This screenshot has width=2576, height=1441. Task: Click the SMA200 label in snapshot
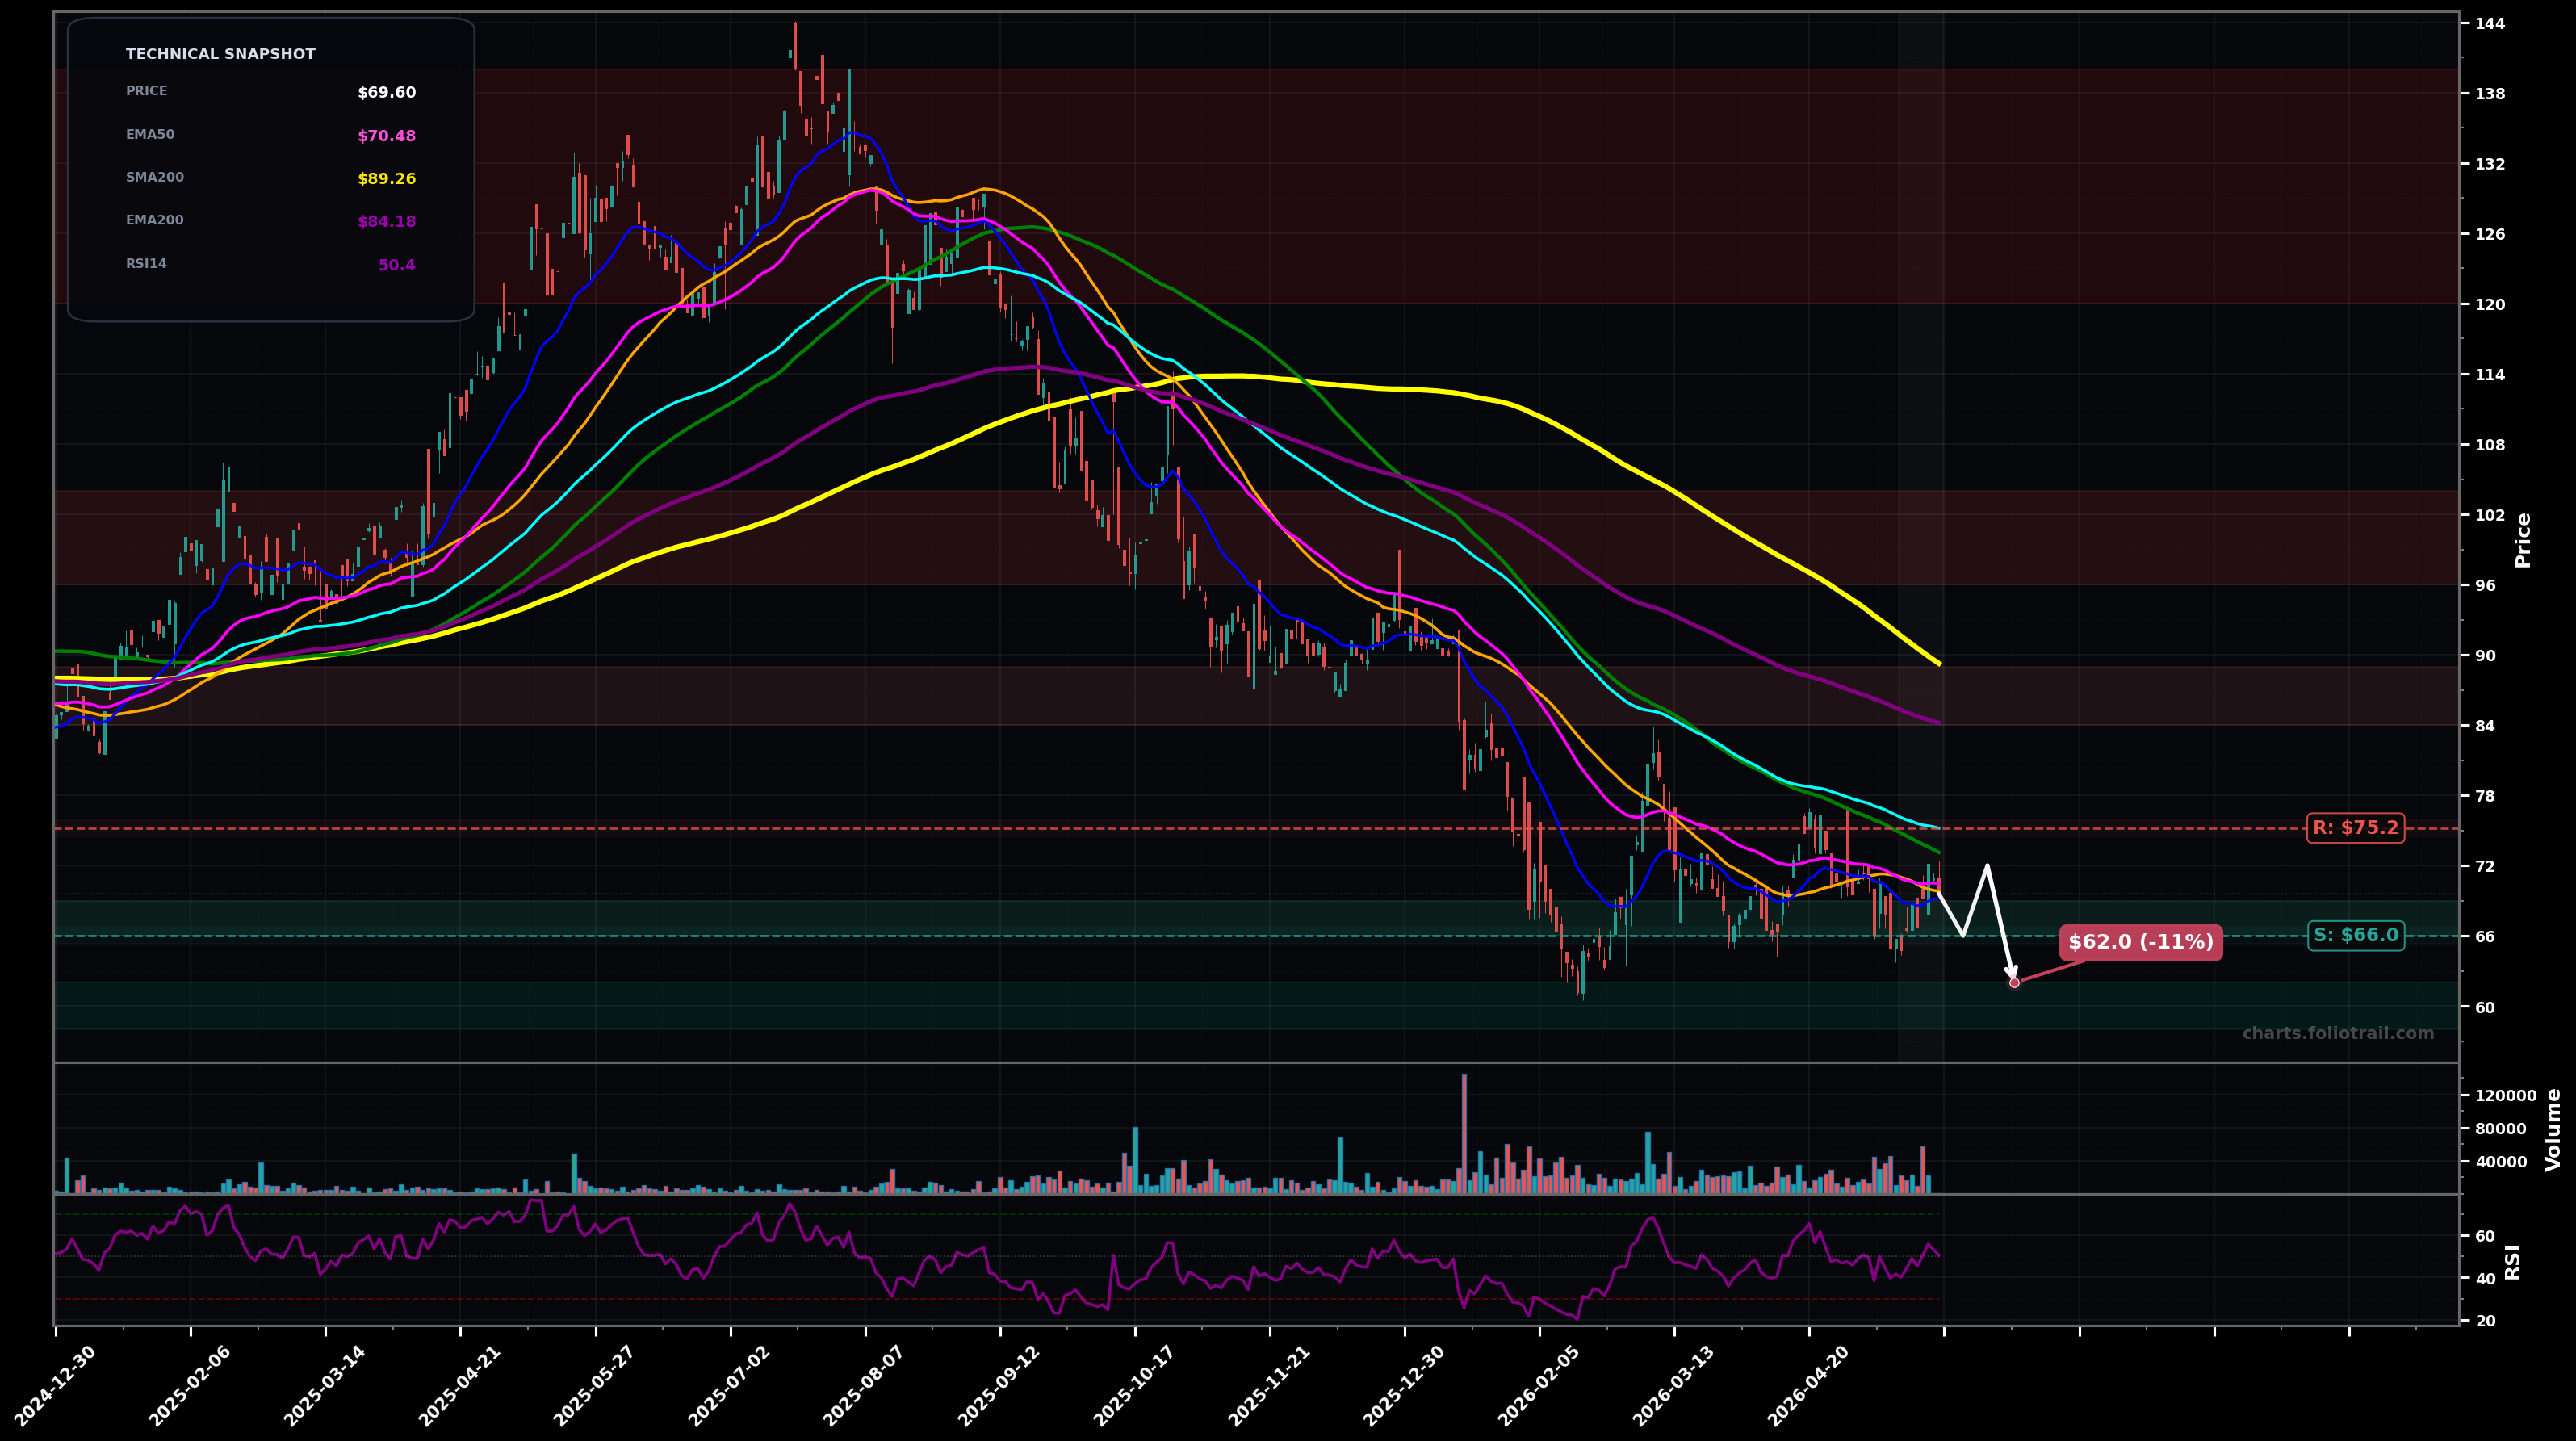click(155, 177)
